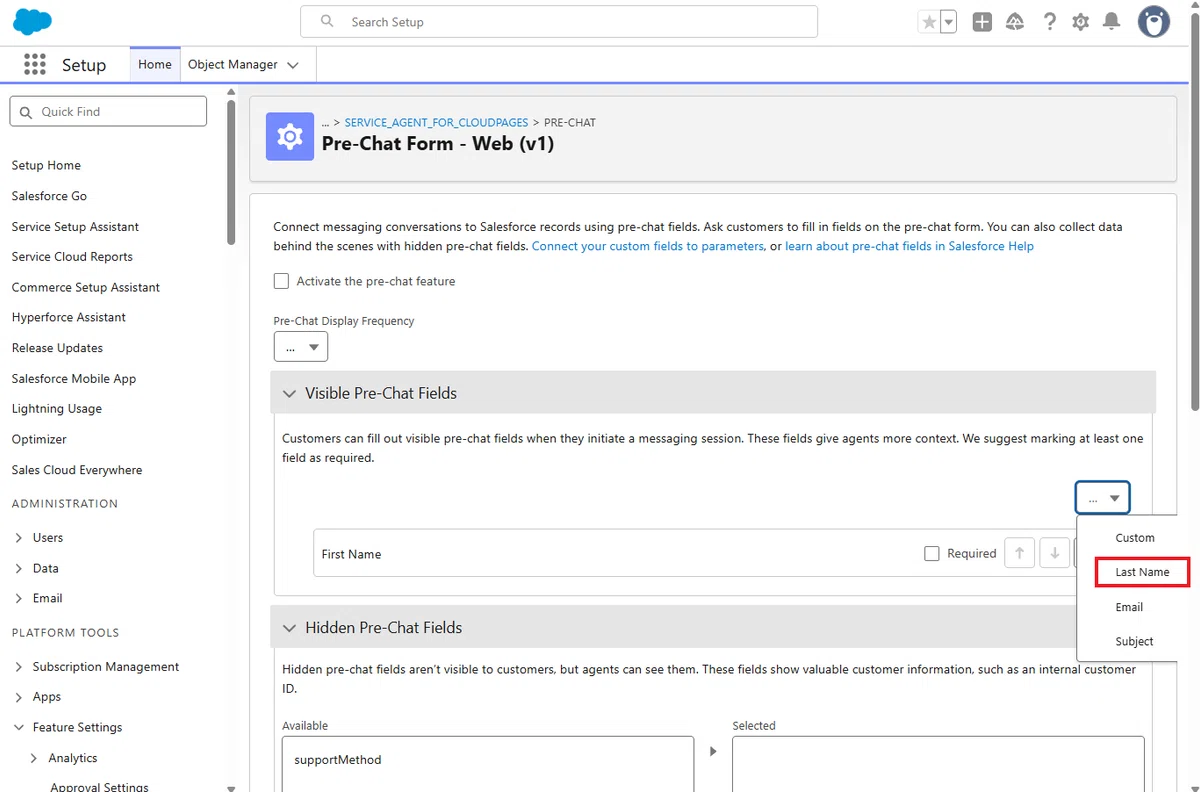Switch to the Home tab
The image size is (1200, 792).
155,64
